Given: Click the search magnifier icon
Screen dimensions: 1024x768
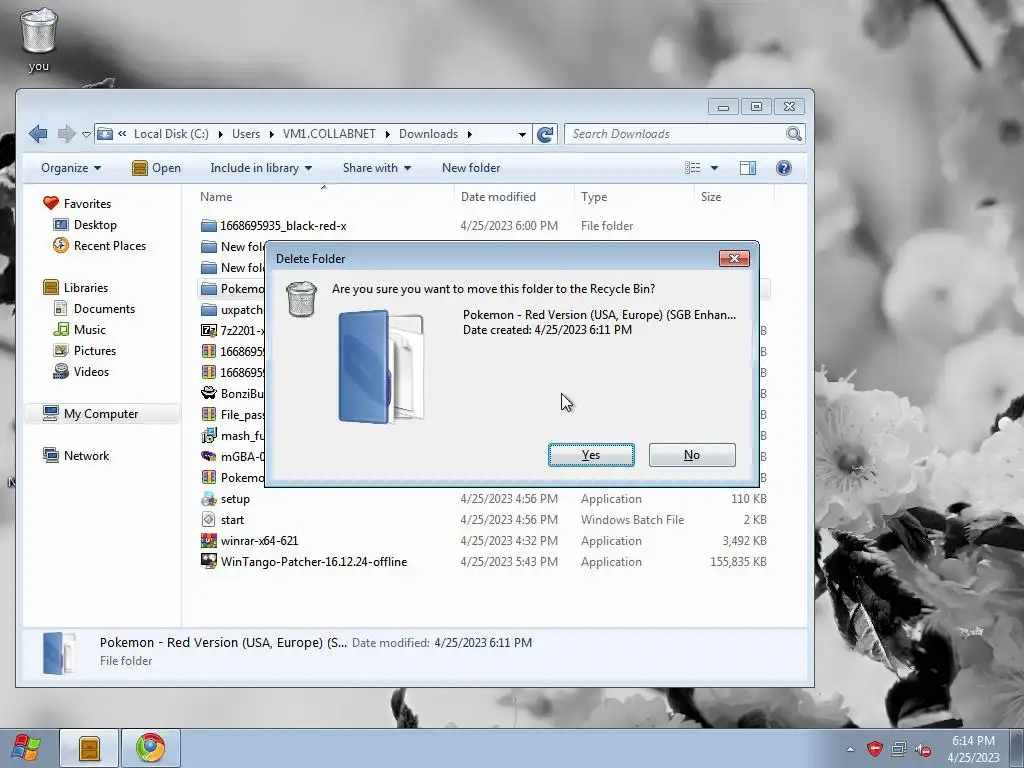Looking at the screenshot, I should tap(793, 134).
